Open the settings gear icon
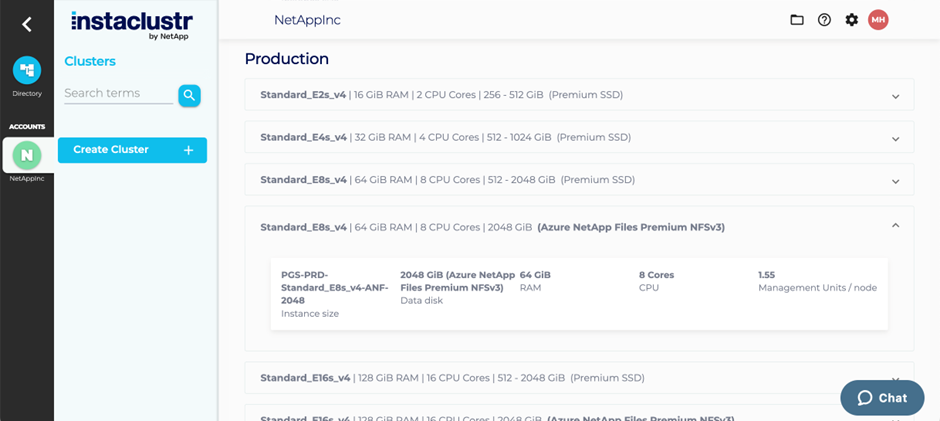This screenshot has width=940, height=421. click(851, 20)
